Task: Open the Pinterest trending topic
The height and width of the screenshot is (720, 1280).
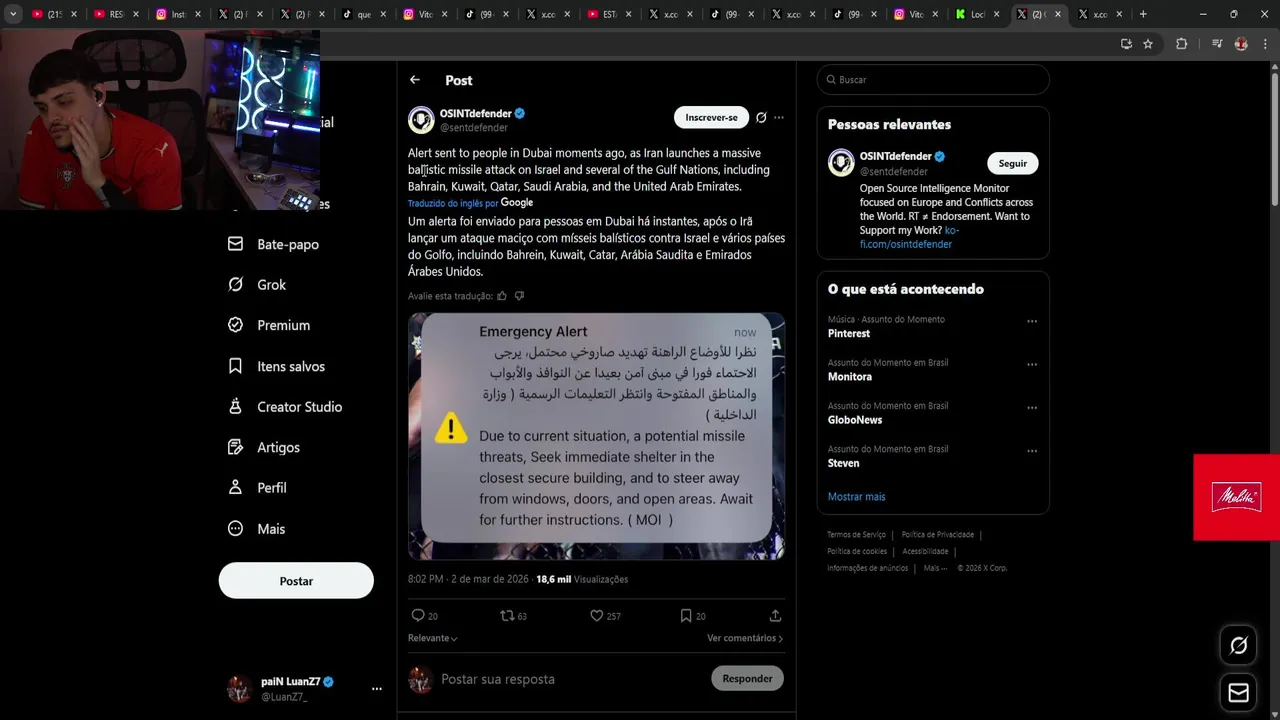Action: [849, 333]
